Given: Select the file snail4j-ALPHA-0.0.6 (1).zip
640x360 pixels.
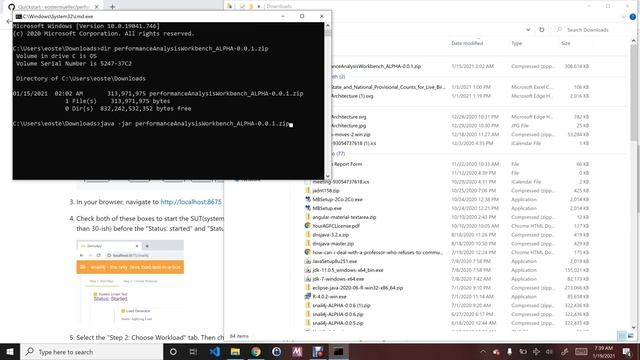Looking at the screenshot, I should click(x=341, y=305).
